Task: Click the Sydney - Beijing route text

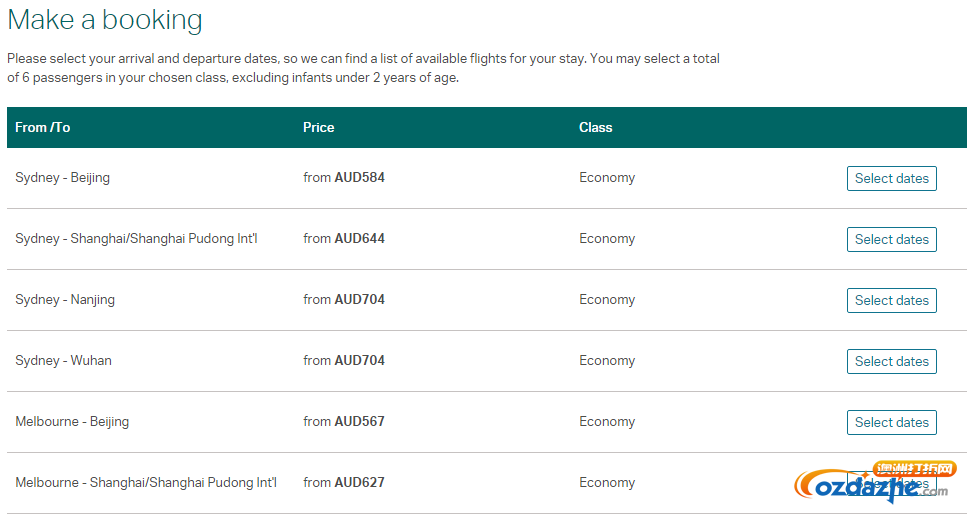Action: tap(62, 177)
